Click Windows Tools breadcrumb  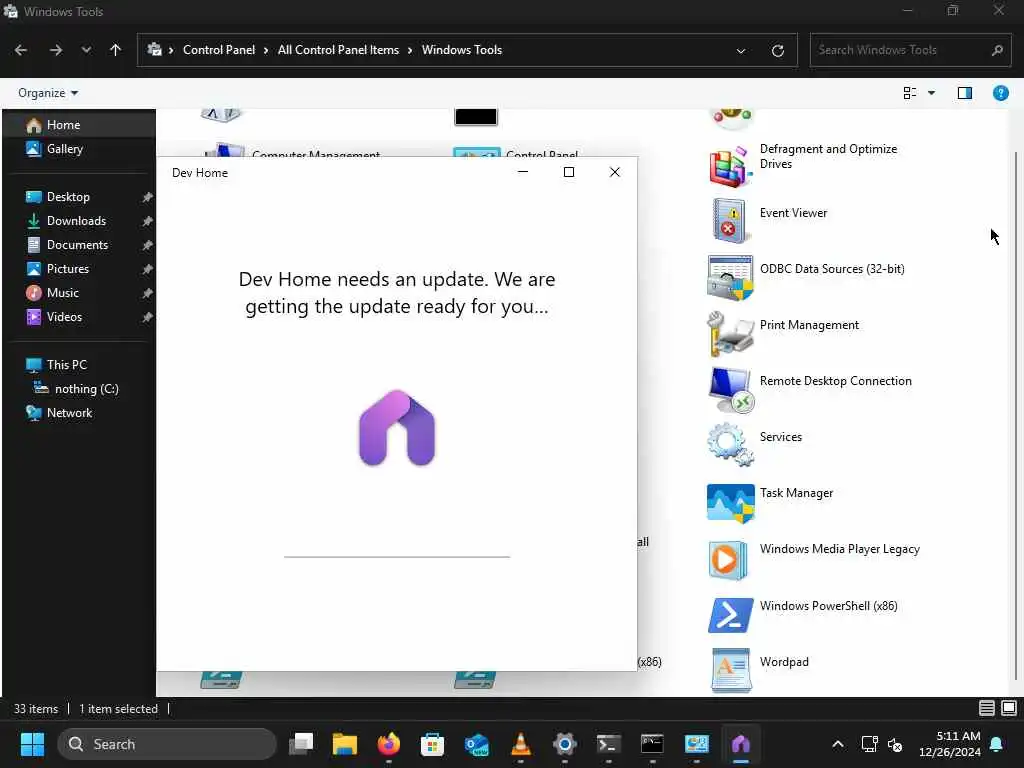(462, 50)
